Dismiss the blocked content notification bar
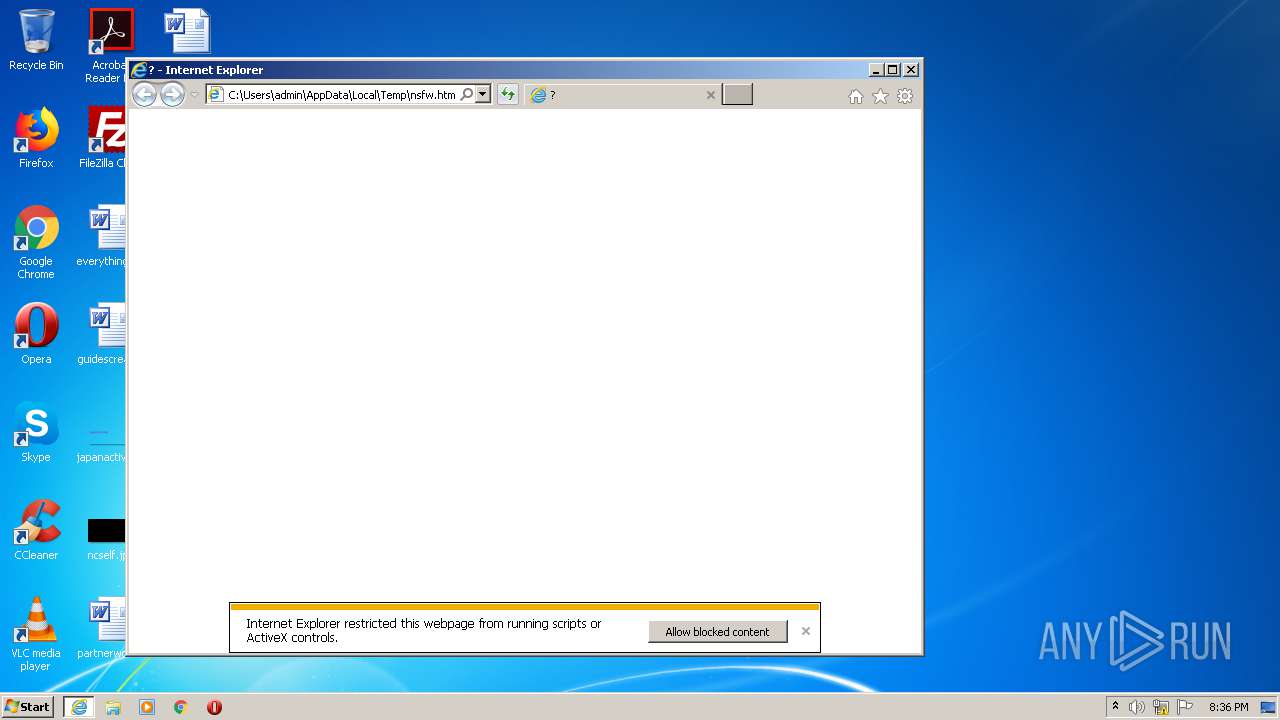 tap(806, 631)
